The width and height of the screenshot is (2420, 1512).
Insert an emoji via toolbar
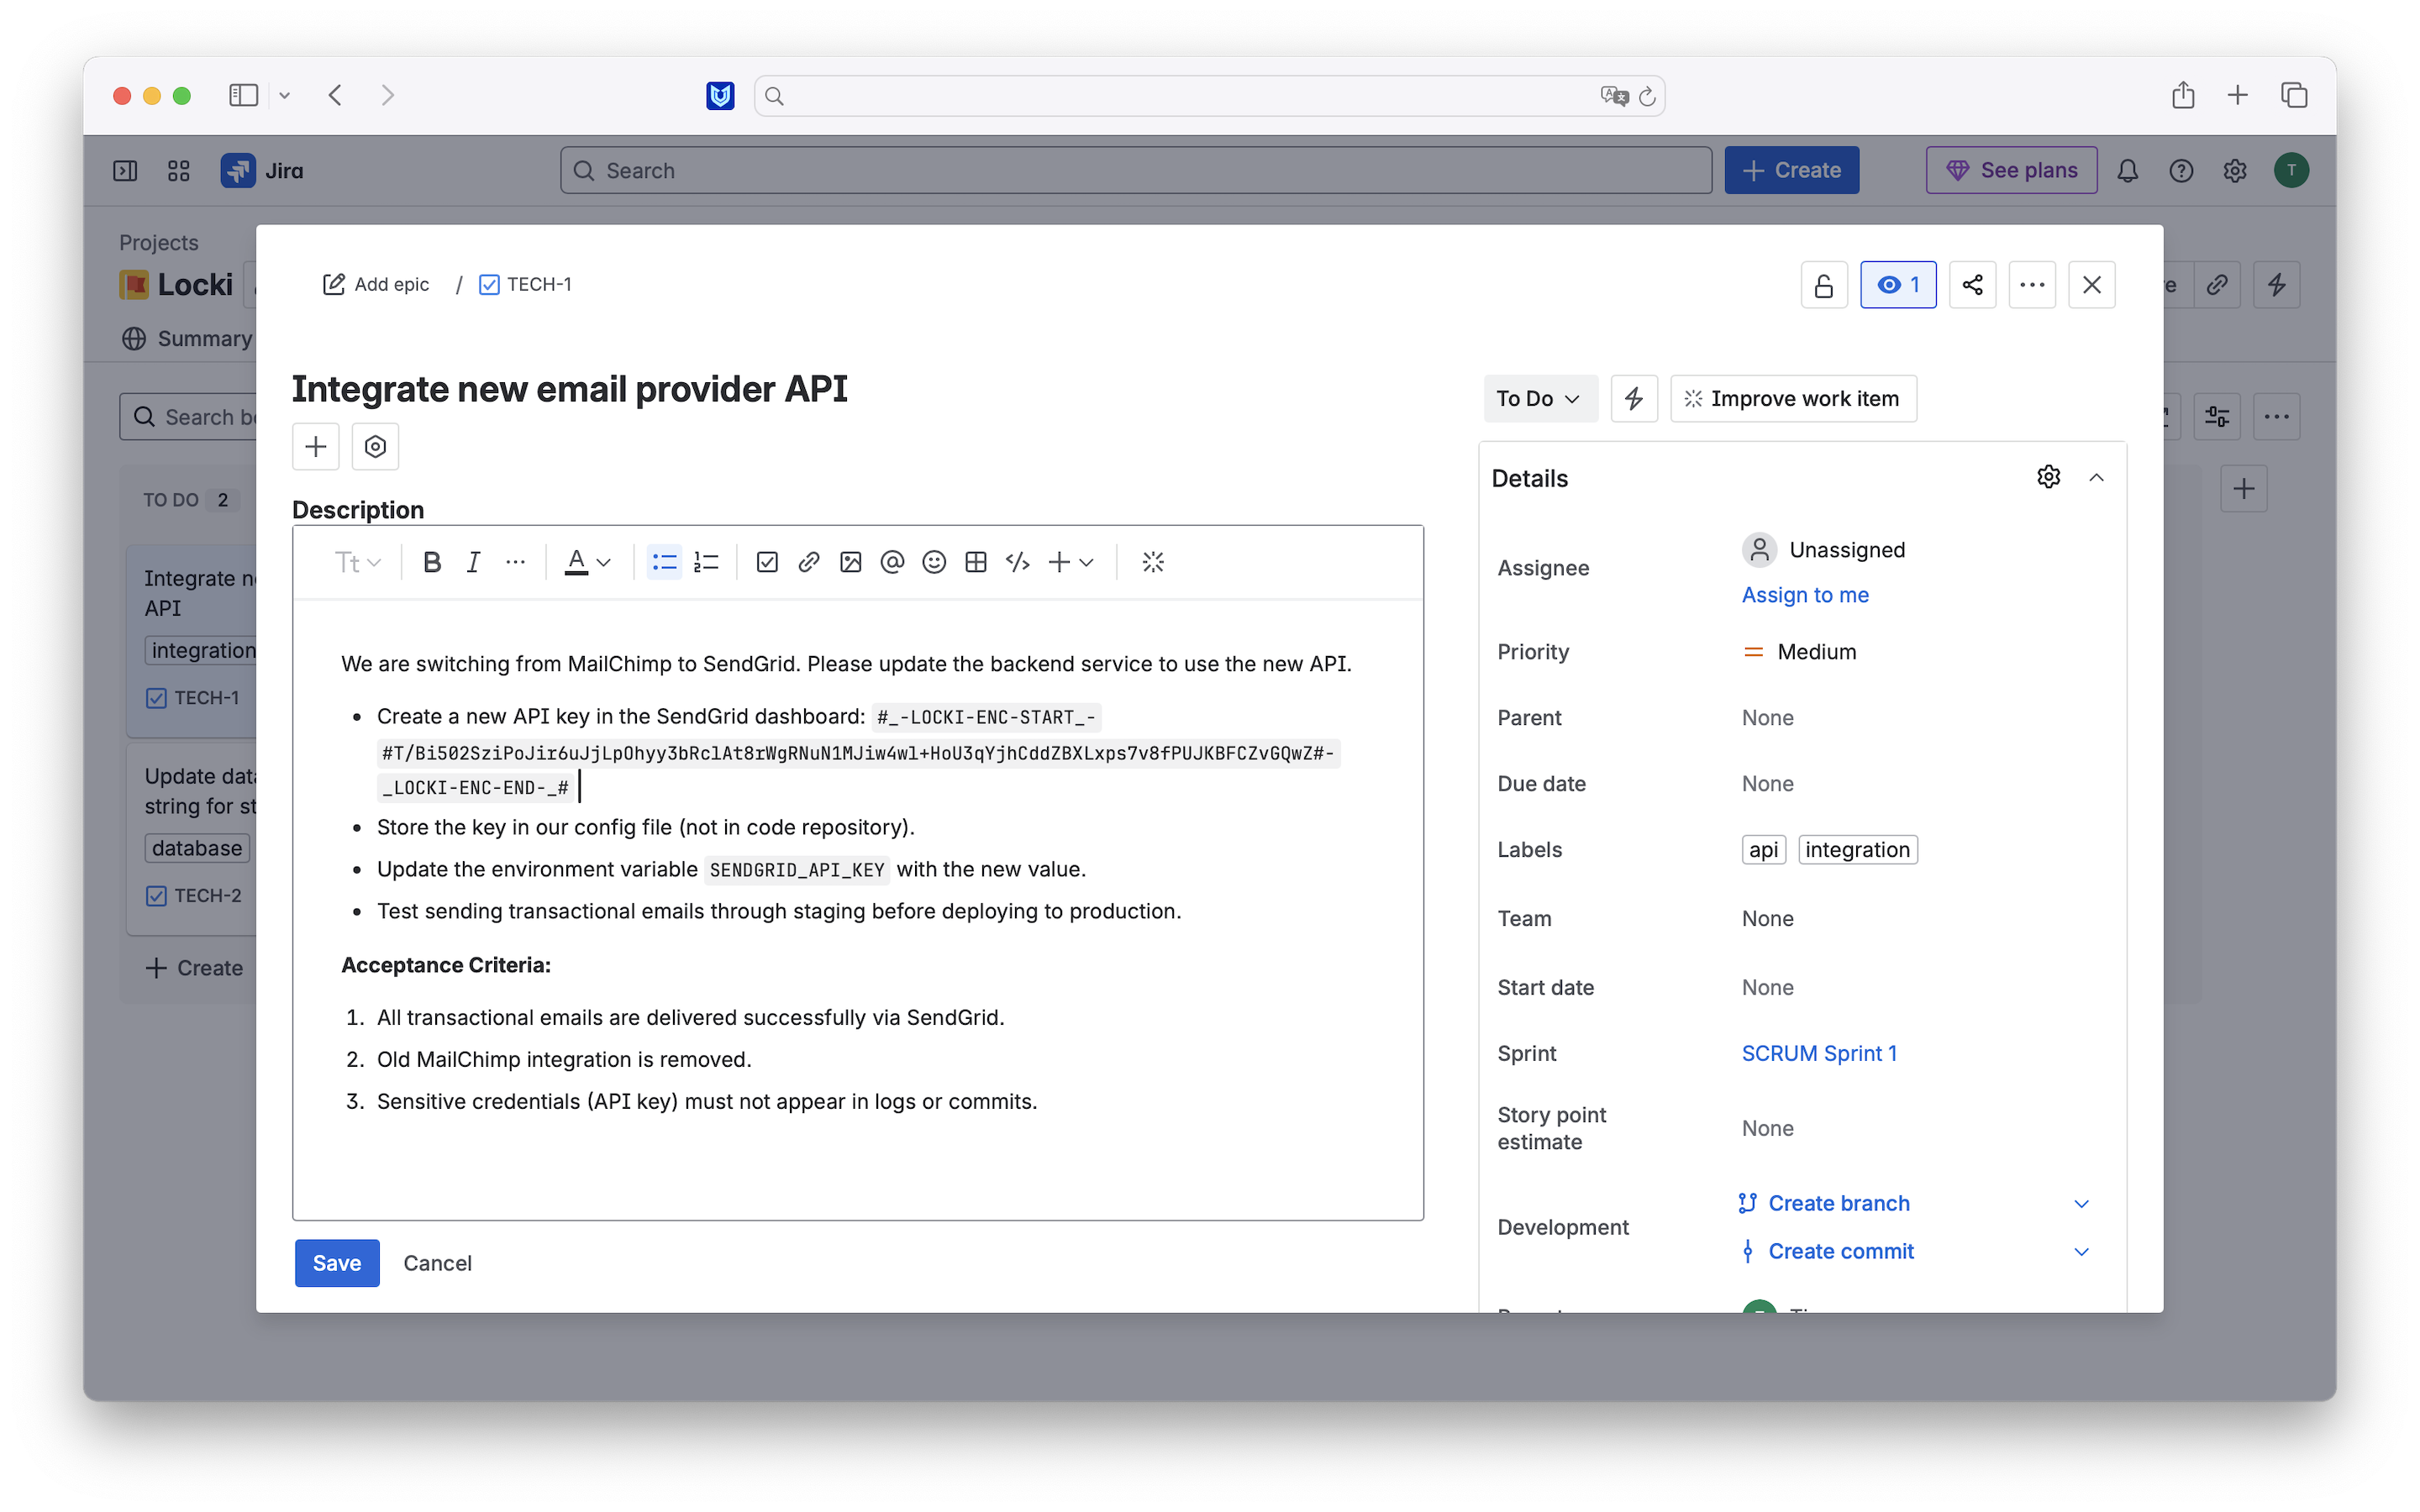[934, 562]
